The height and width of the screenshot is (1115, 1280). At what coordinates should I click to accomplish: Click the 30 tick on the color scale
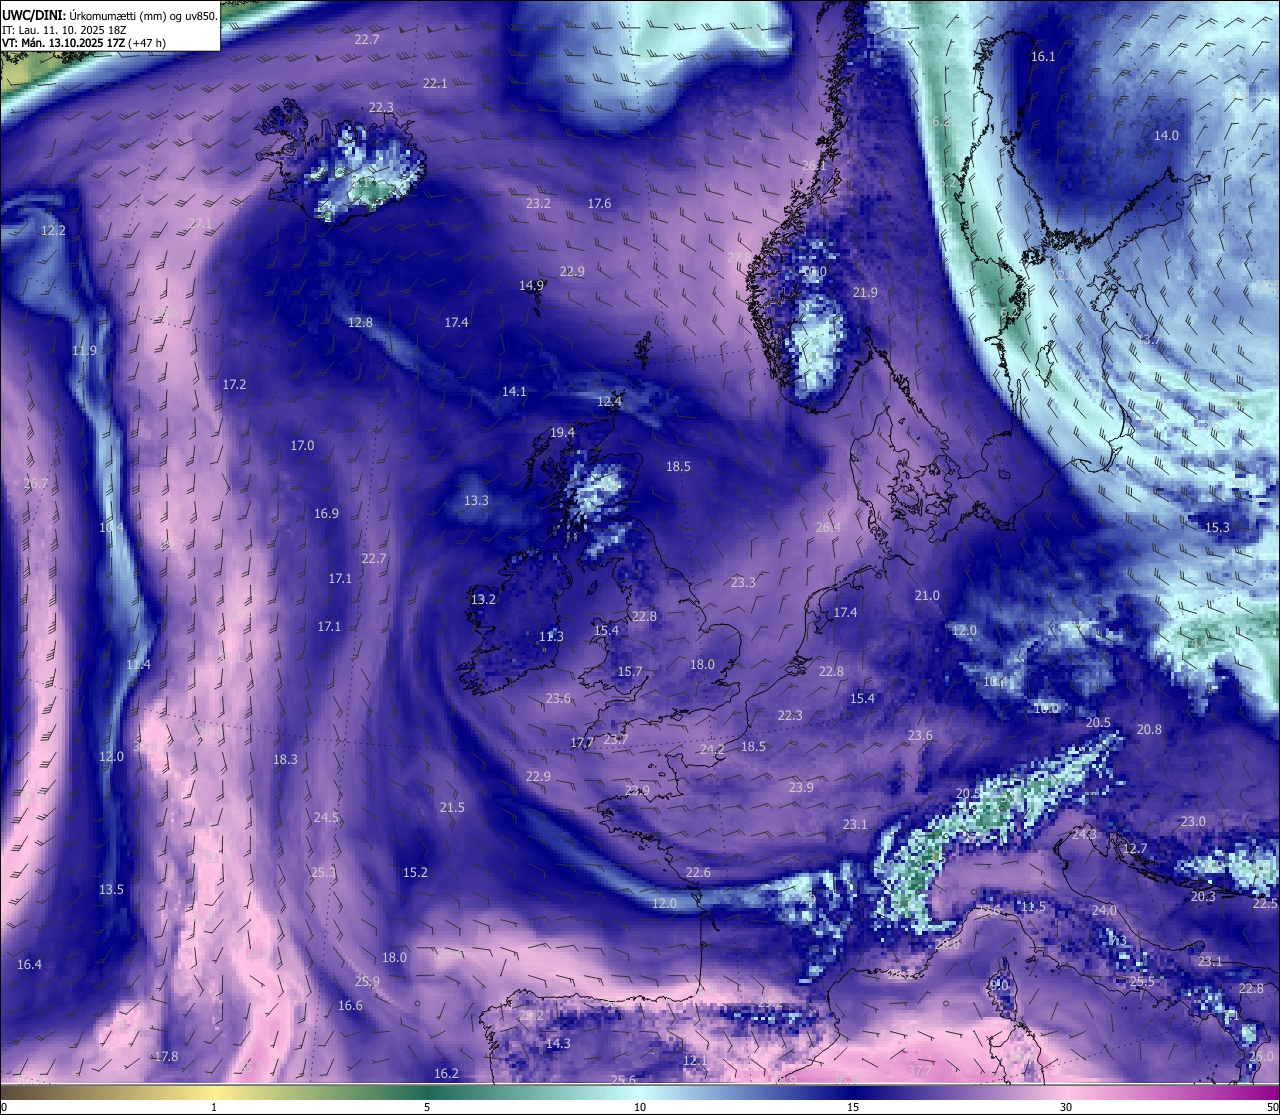coord(1066,1107)
